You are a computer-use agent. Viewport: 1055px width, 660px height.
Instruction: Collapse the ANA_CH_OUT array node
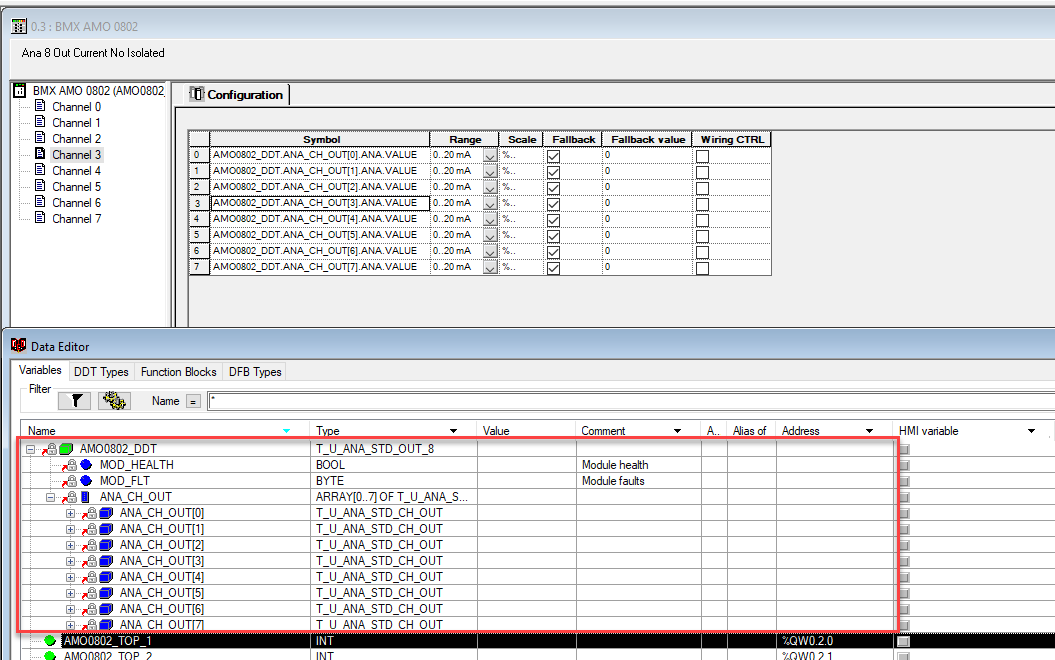50,497
